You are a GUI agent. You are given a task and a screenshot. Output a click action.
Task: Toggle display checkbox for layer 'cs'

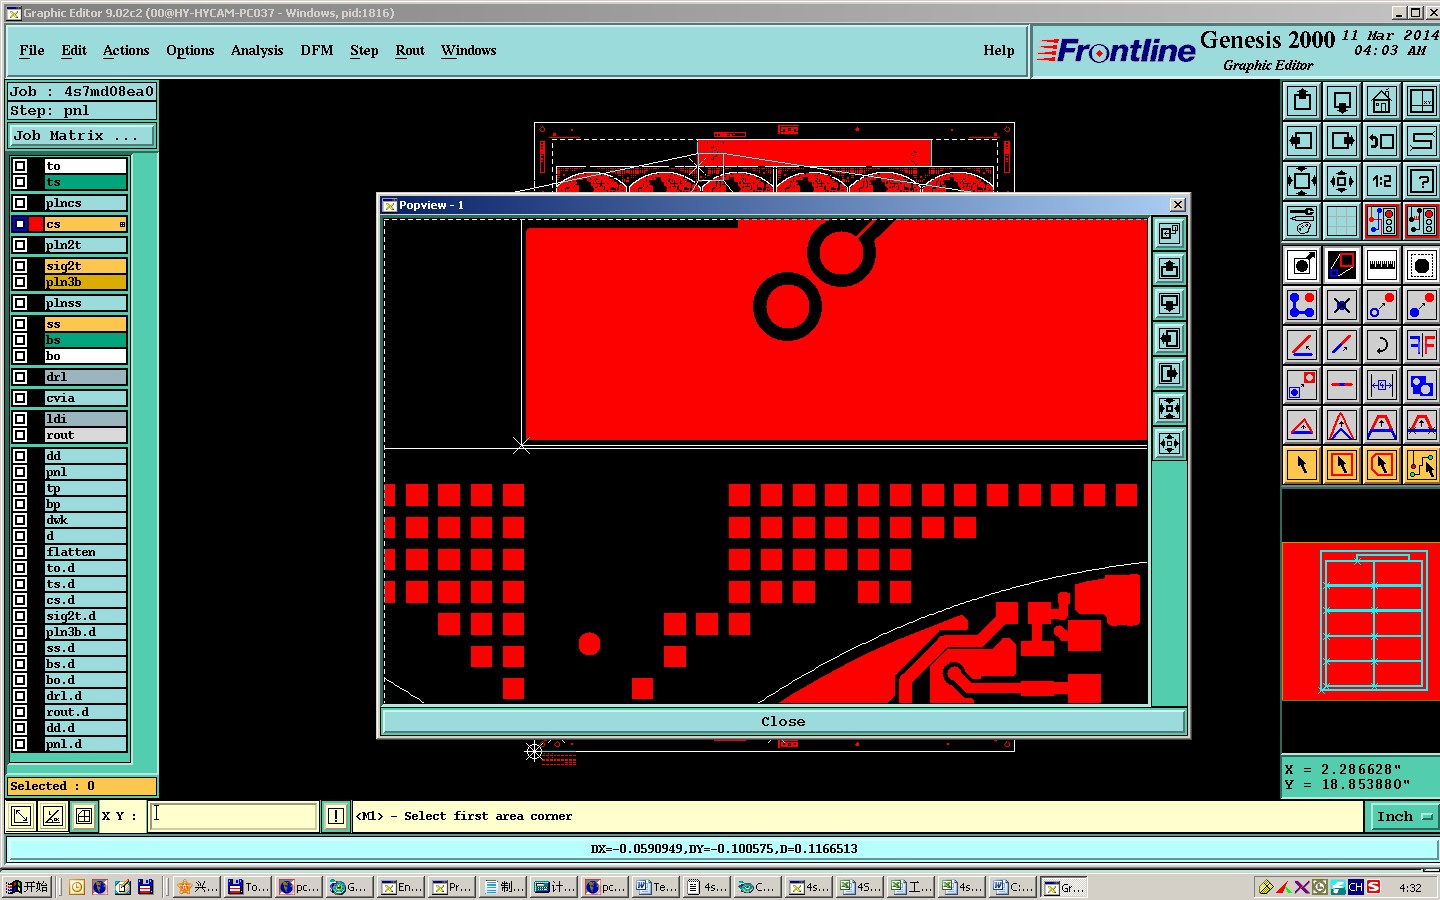(20, 224)
